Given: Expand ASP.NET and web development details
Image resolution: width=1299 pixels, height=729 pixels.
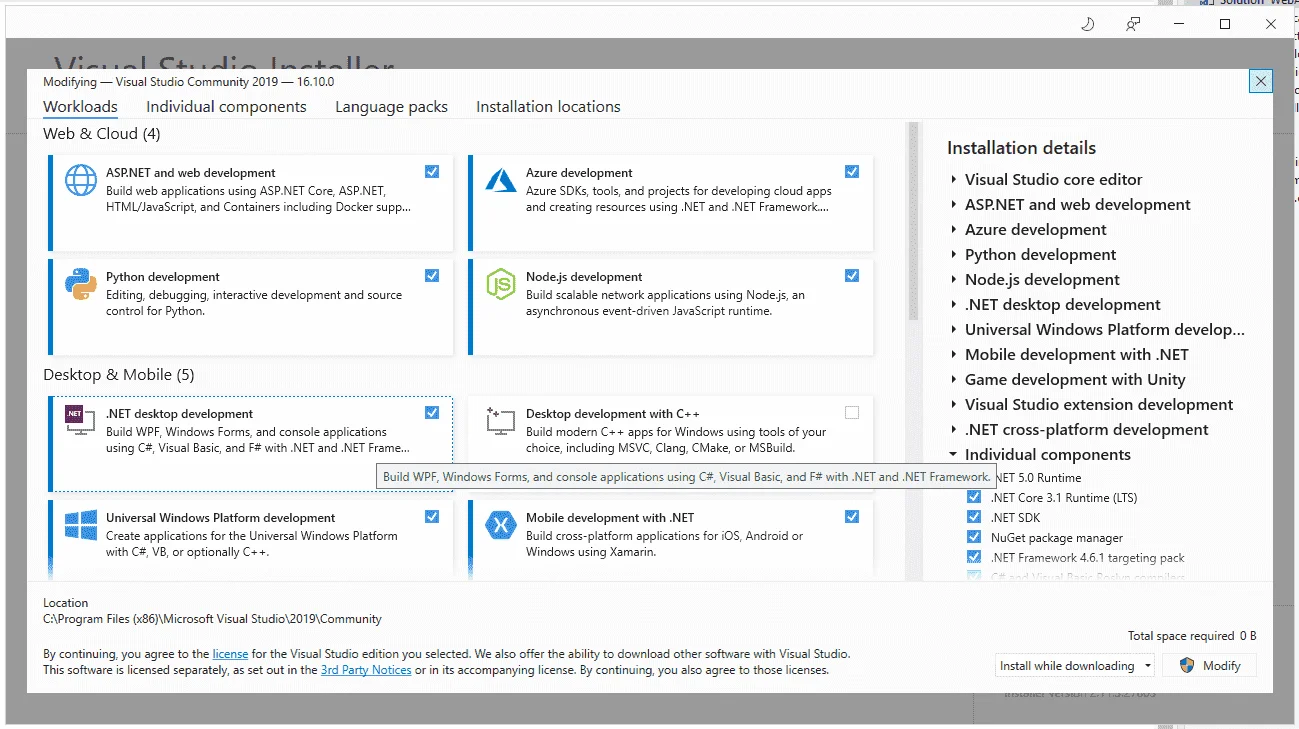Looking at the screenshot, I should [x=954, y=205].
